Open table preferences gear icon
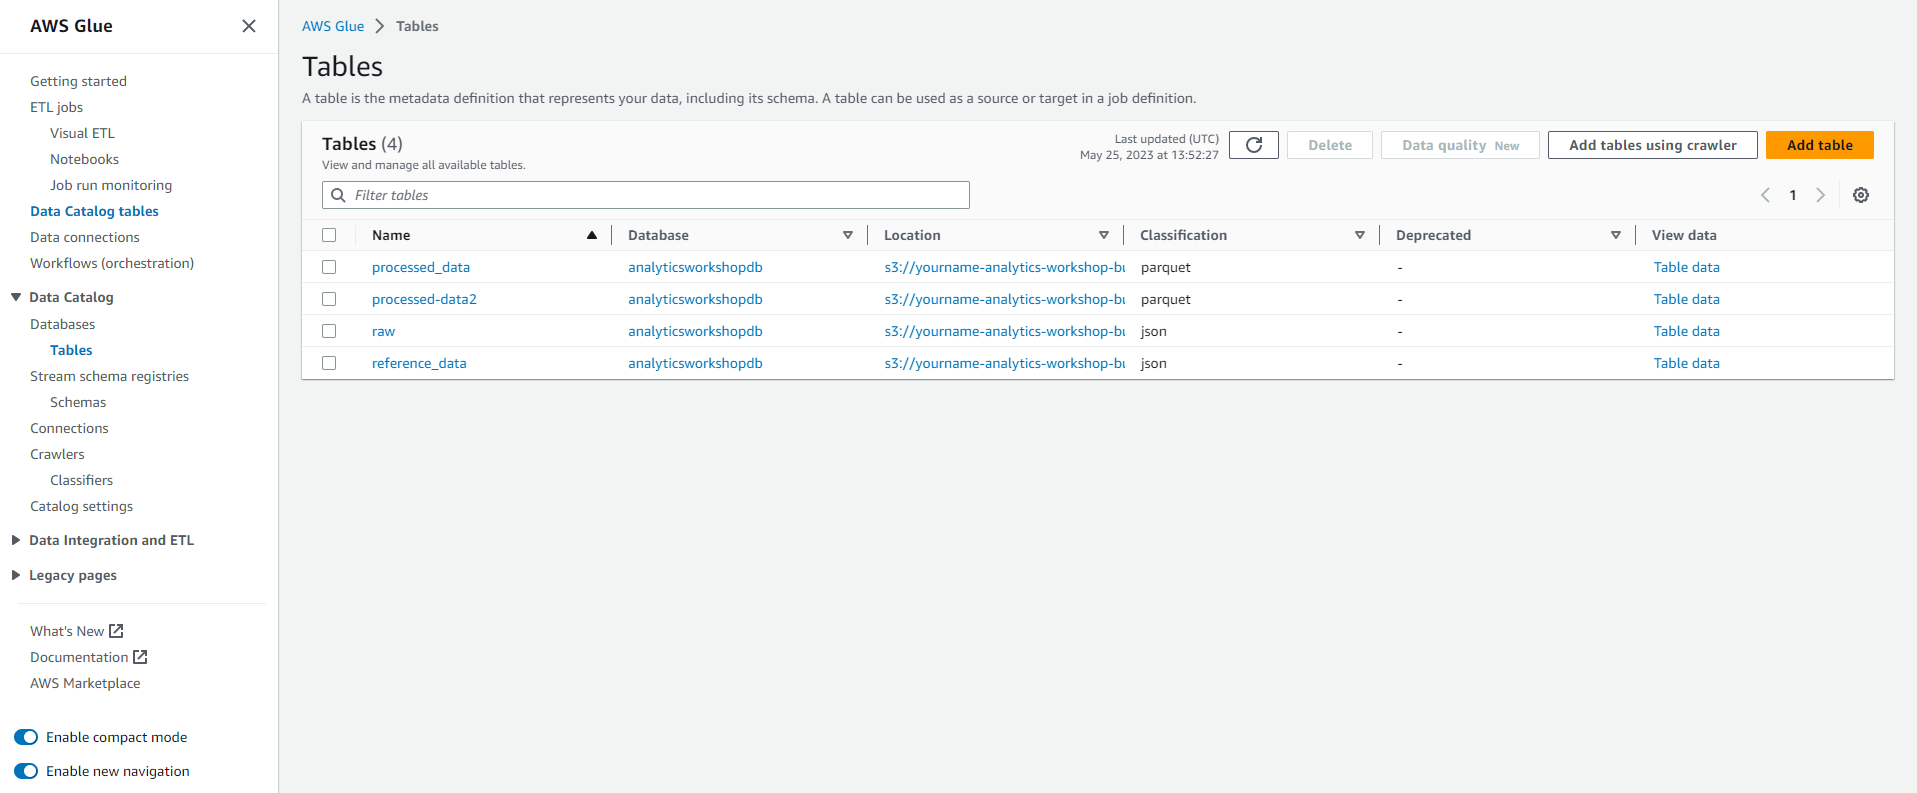 tap(1861, 195)
